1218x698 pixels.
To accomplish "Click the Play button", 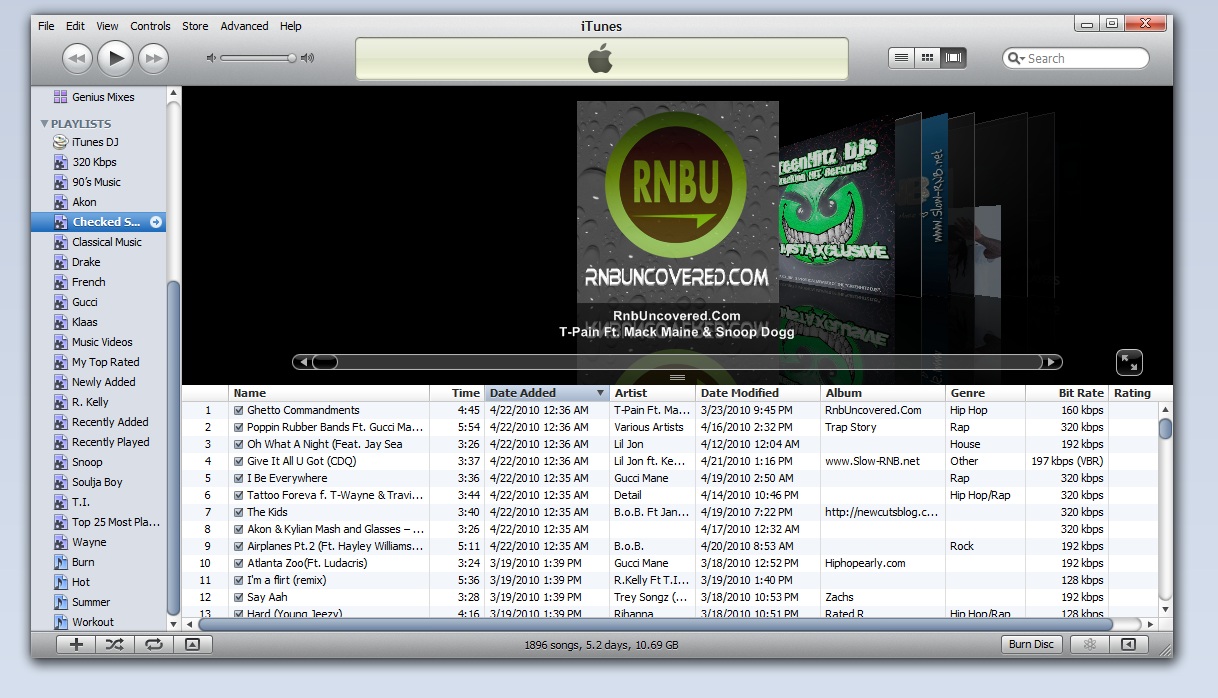I will [x=115, y=58].
